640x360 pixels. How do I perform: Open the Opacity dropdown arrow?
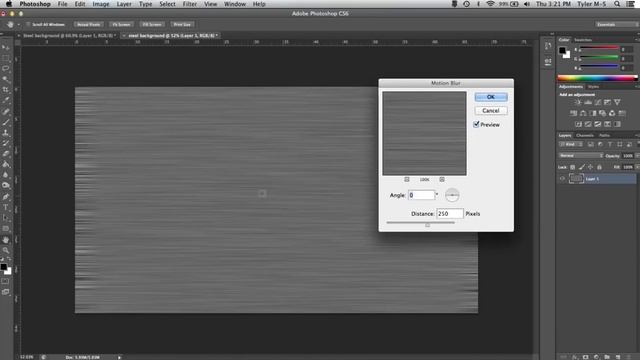(x=637, y=156)
